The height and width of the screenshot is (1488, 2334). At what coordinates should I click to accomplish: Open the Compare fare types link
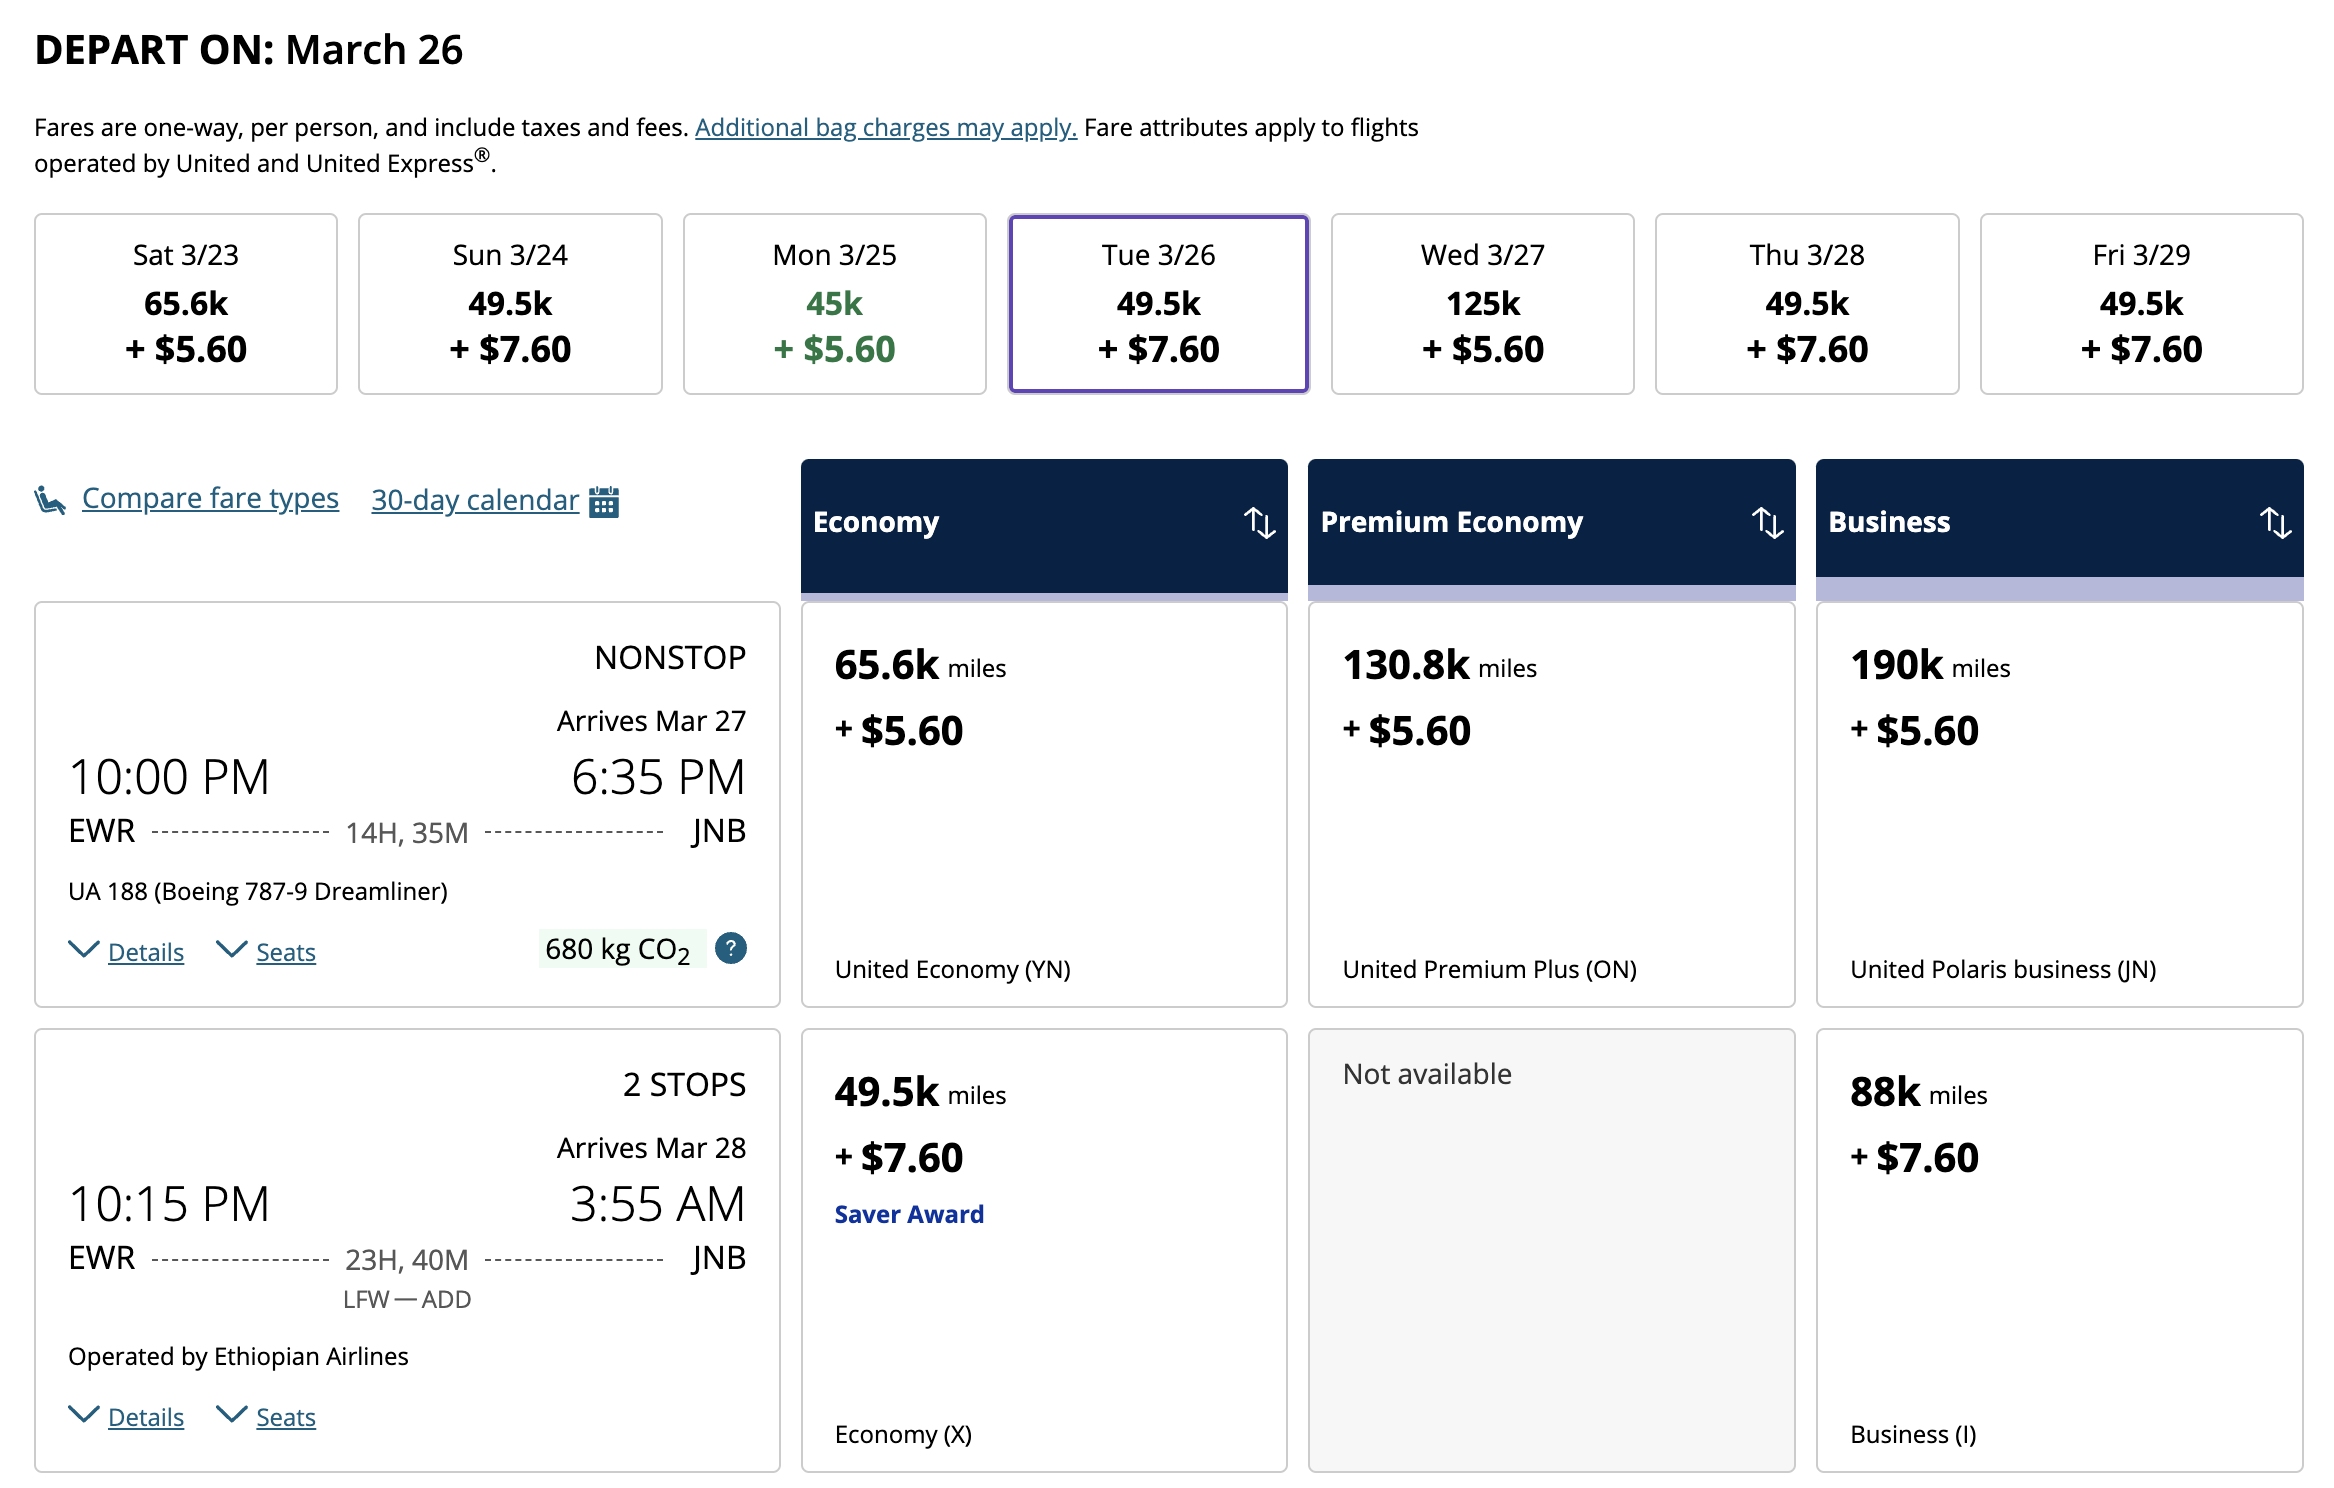tap(210, 498)
